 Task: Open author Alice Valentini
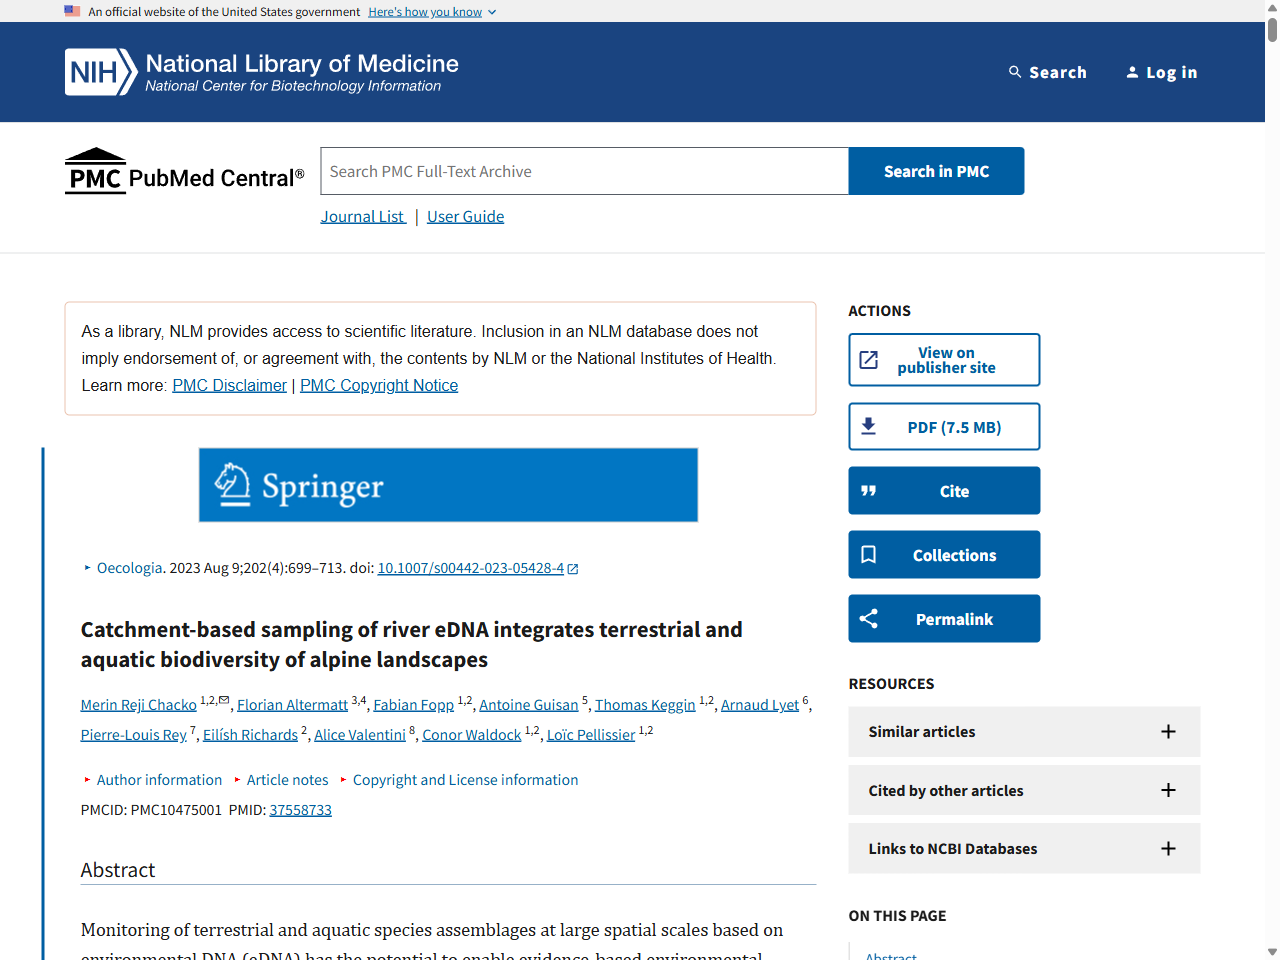pos(360,735)
